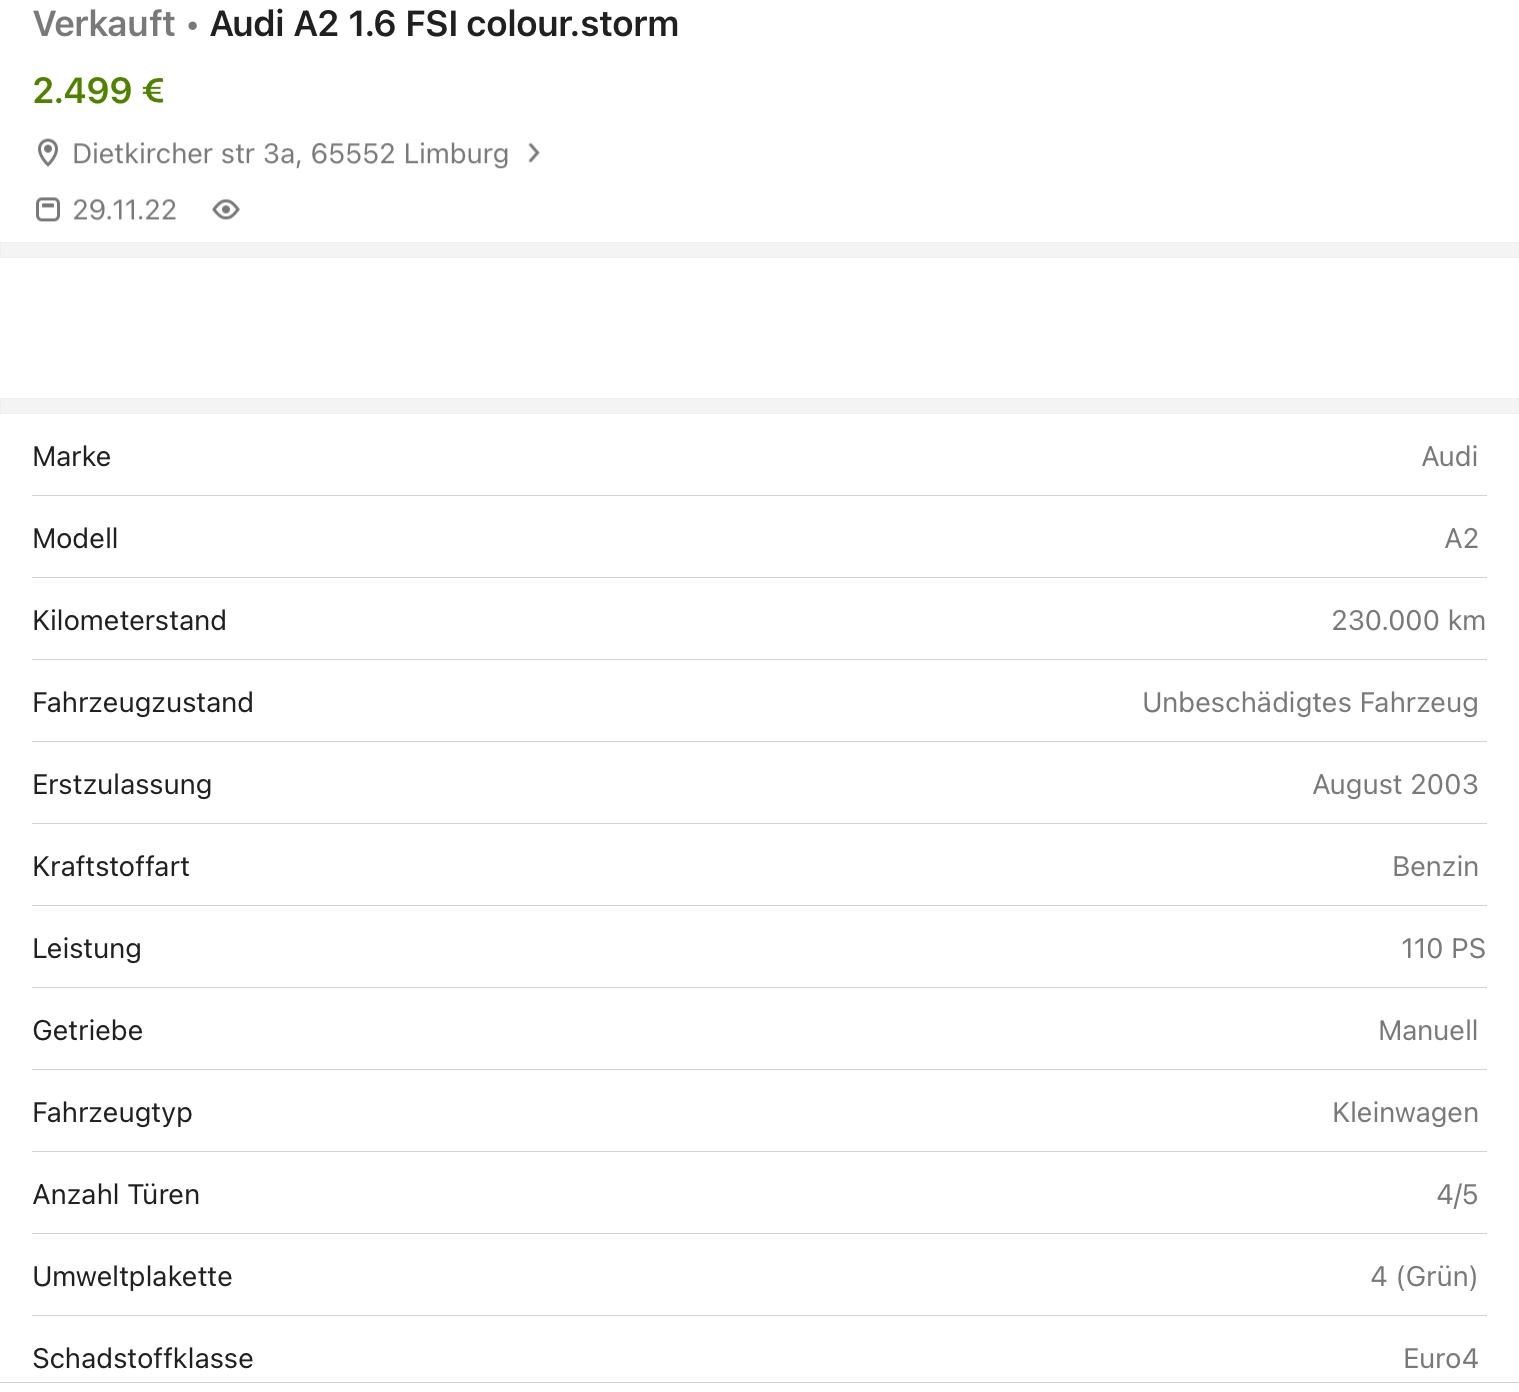Select the value Unbeschädigtes Fahrzeug
Viewport: 1519px width, 1392px height.
(x=1310, y=702)
